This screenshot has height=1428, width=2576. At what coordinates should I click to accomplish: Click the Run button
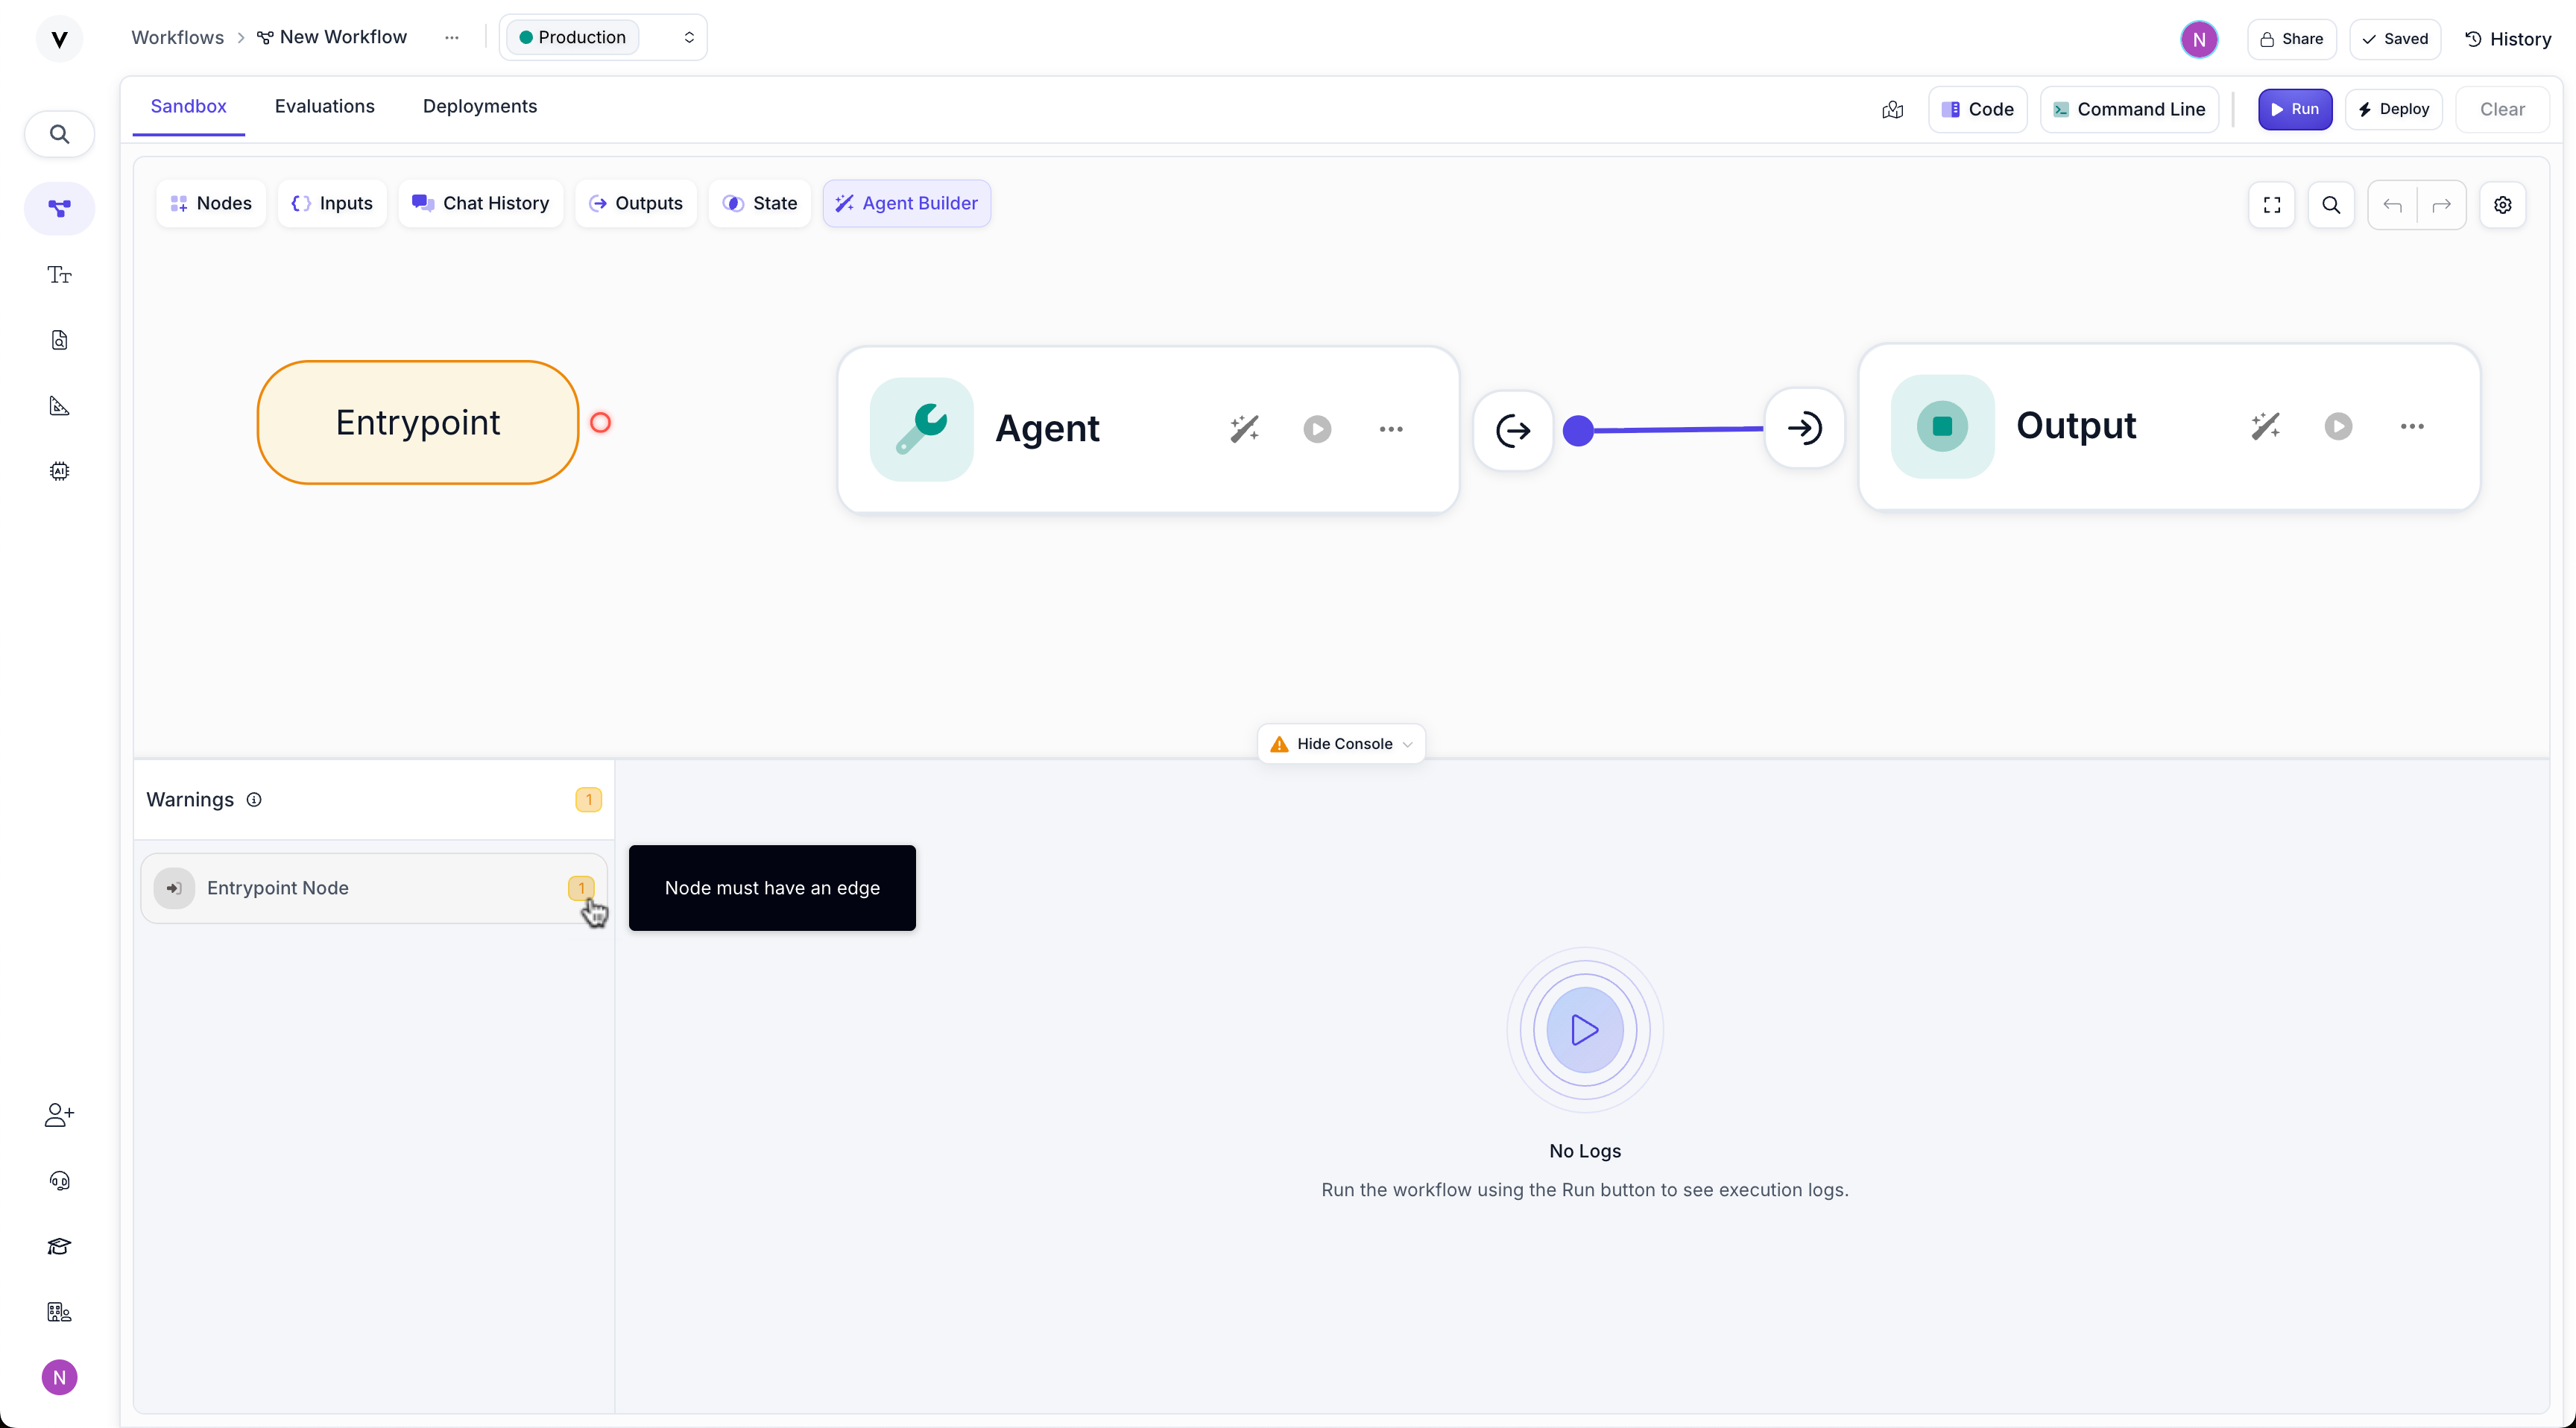pyautogui.click(x=2294, y=109)
